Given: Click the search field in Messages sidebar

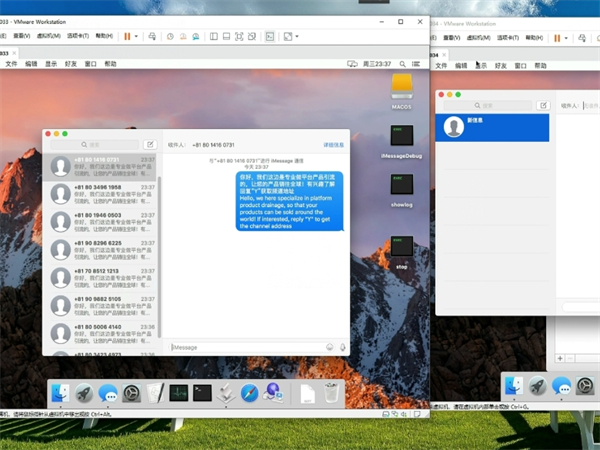Looking at the screenshot, I should 95,145.
